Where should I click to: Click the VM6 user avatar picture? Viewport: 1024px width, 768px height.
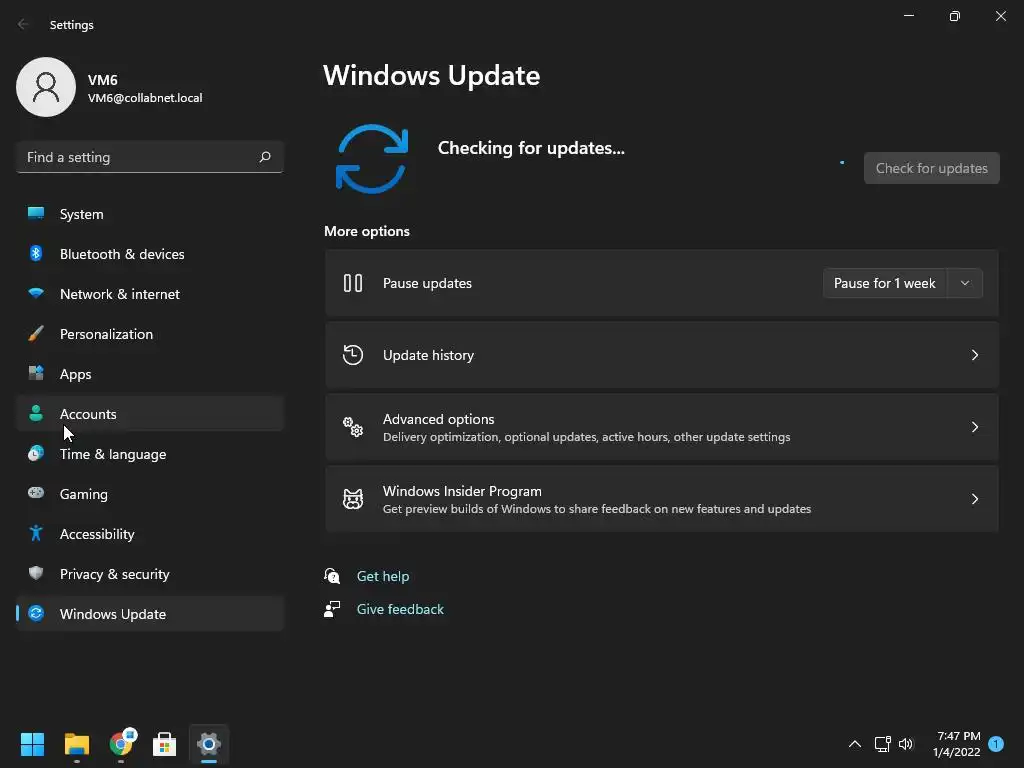46,87
